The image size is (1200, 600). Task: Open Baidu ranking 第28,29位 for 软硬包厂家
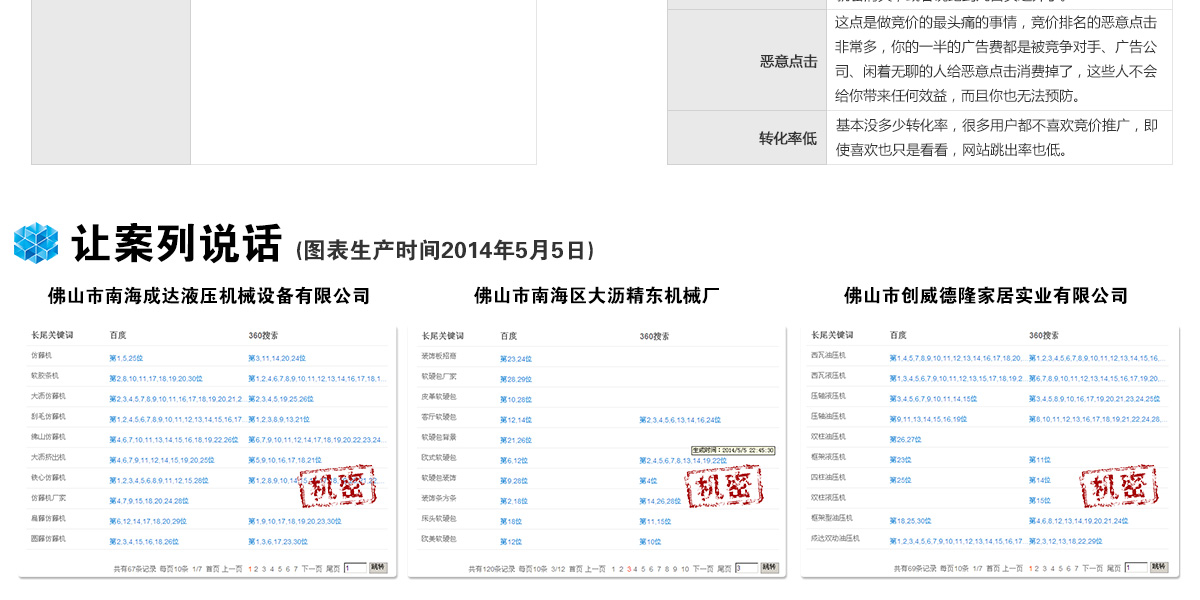point(516,379)
